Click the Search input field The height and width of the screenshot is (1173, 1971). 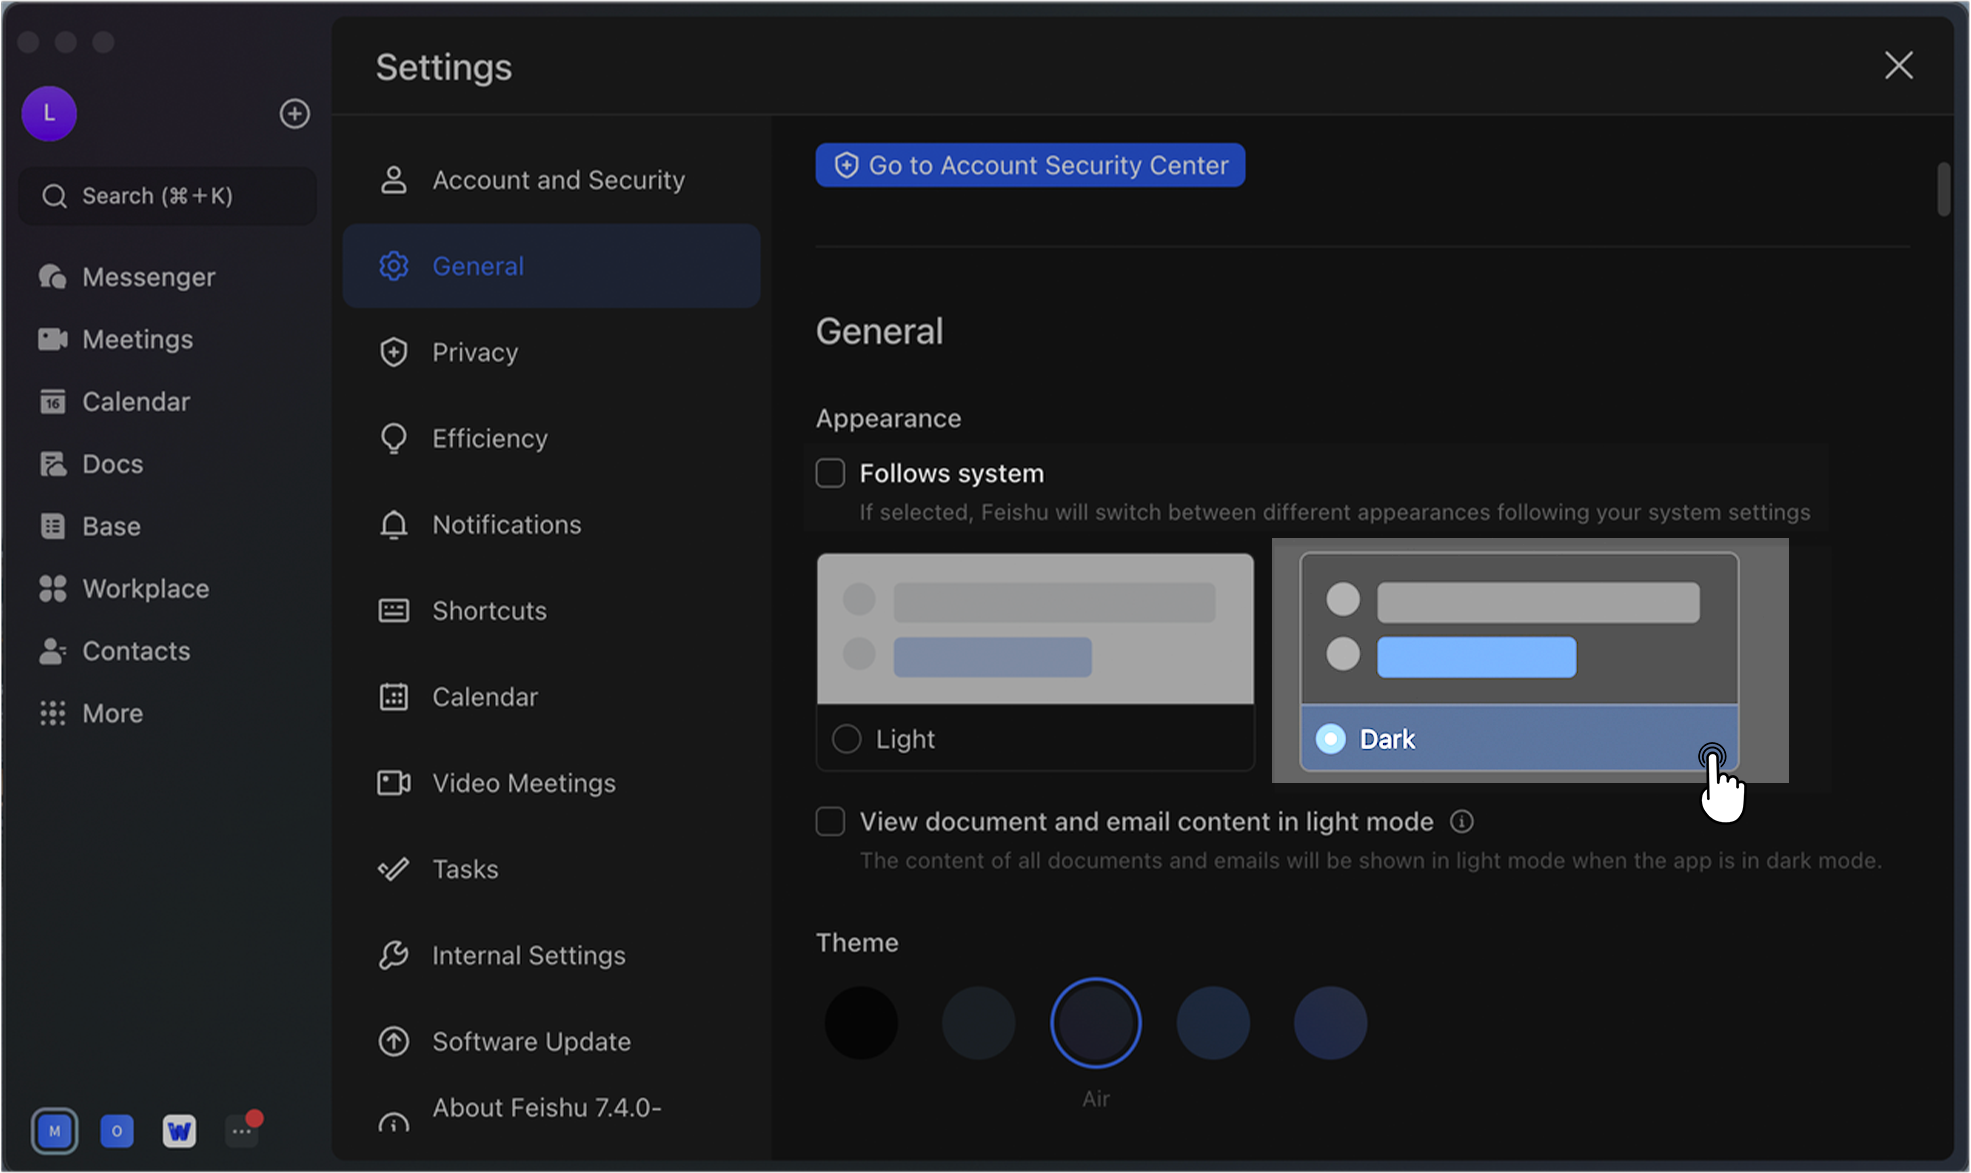point(166,196)
